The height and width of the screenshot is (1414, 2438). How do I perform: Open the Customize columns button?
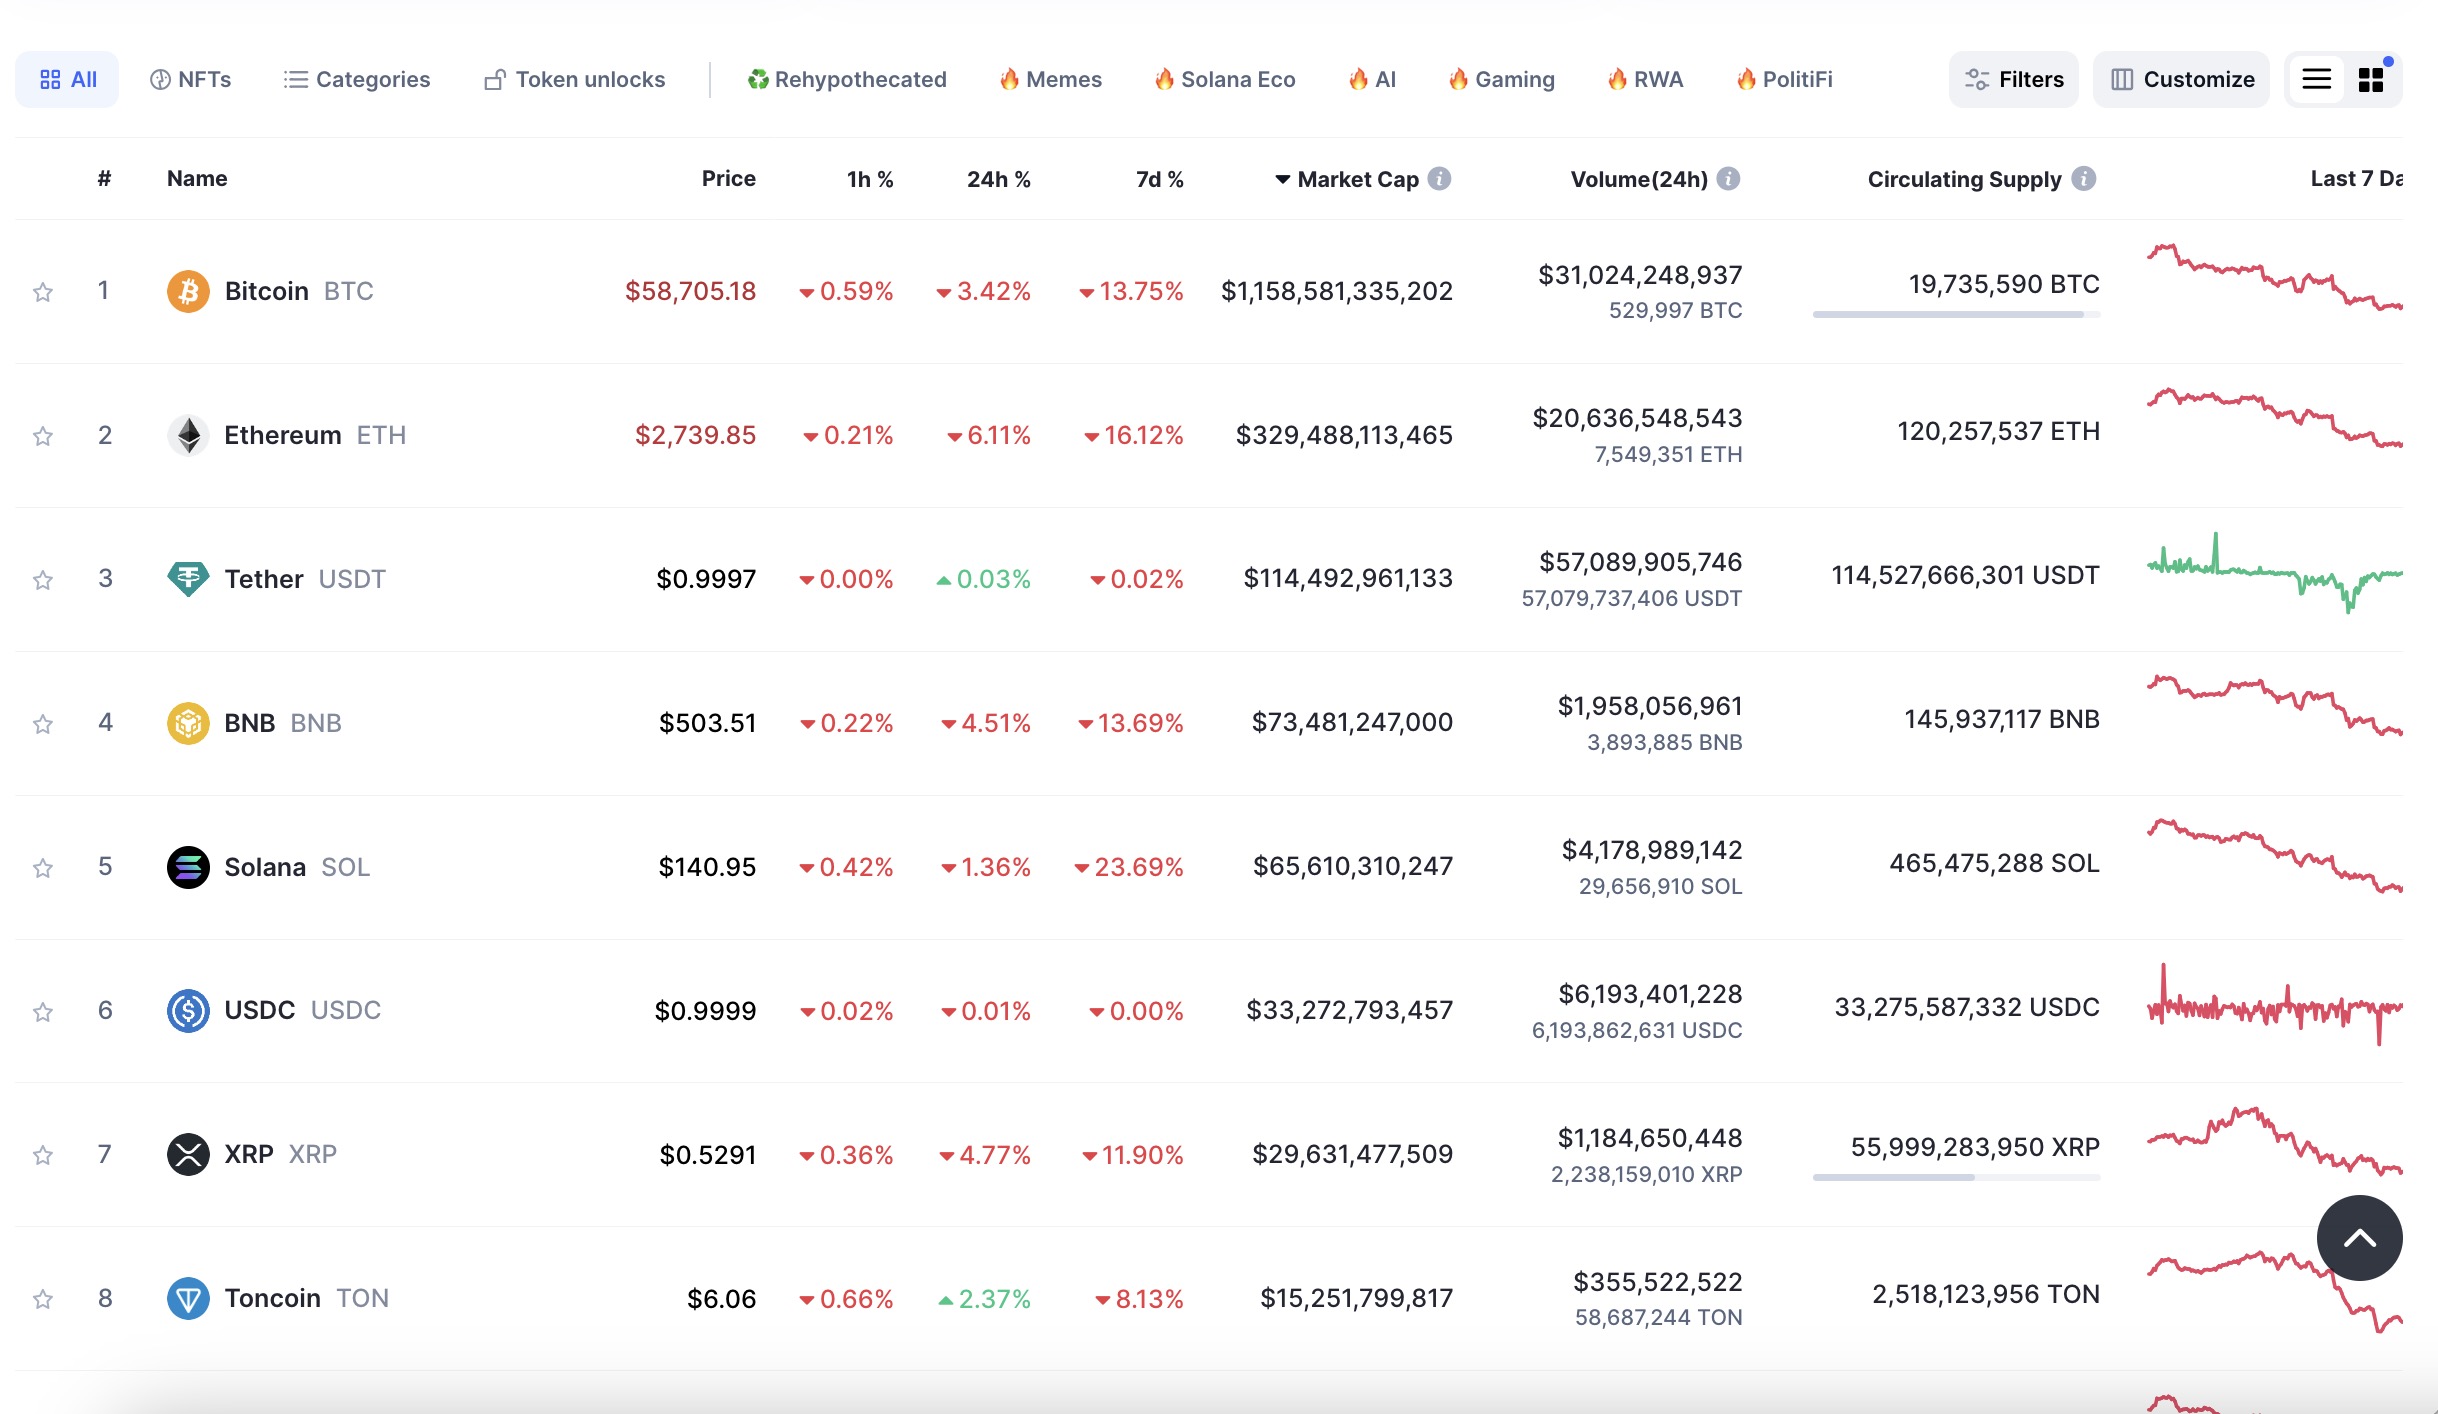(2181, 79)
